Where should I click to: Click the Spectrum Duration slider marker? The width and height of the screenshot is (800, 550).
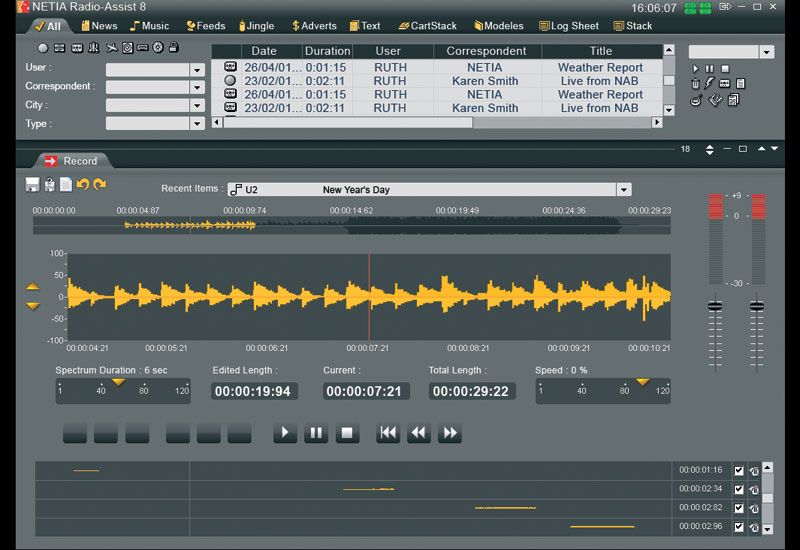click(118, 382)
